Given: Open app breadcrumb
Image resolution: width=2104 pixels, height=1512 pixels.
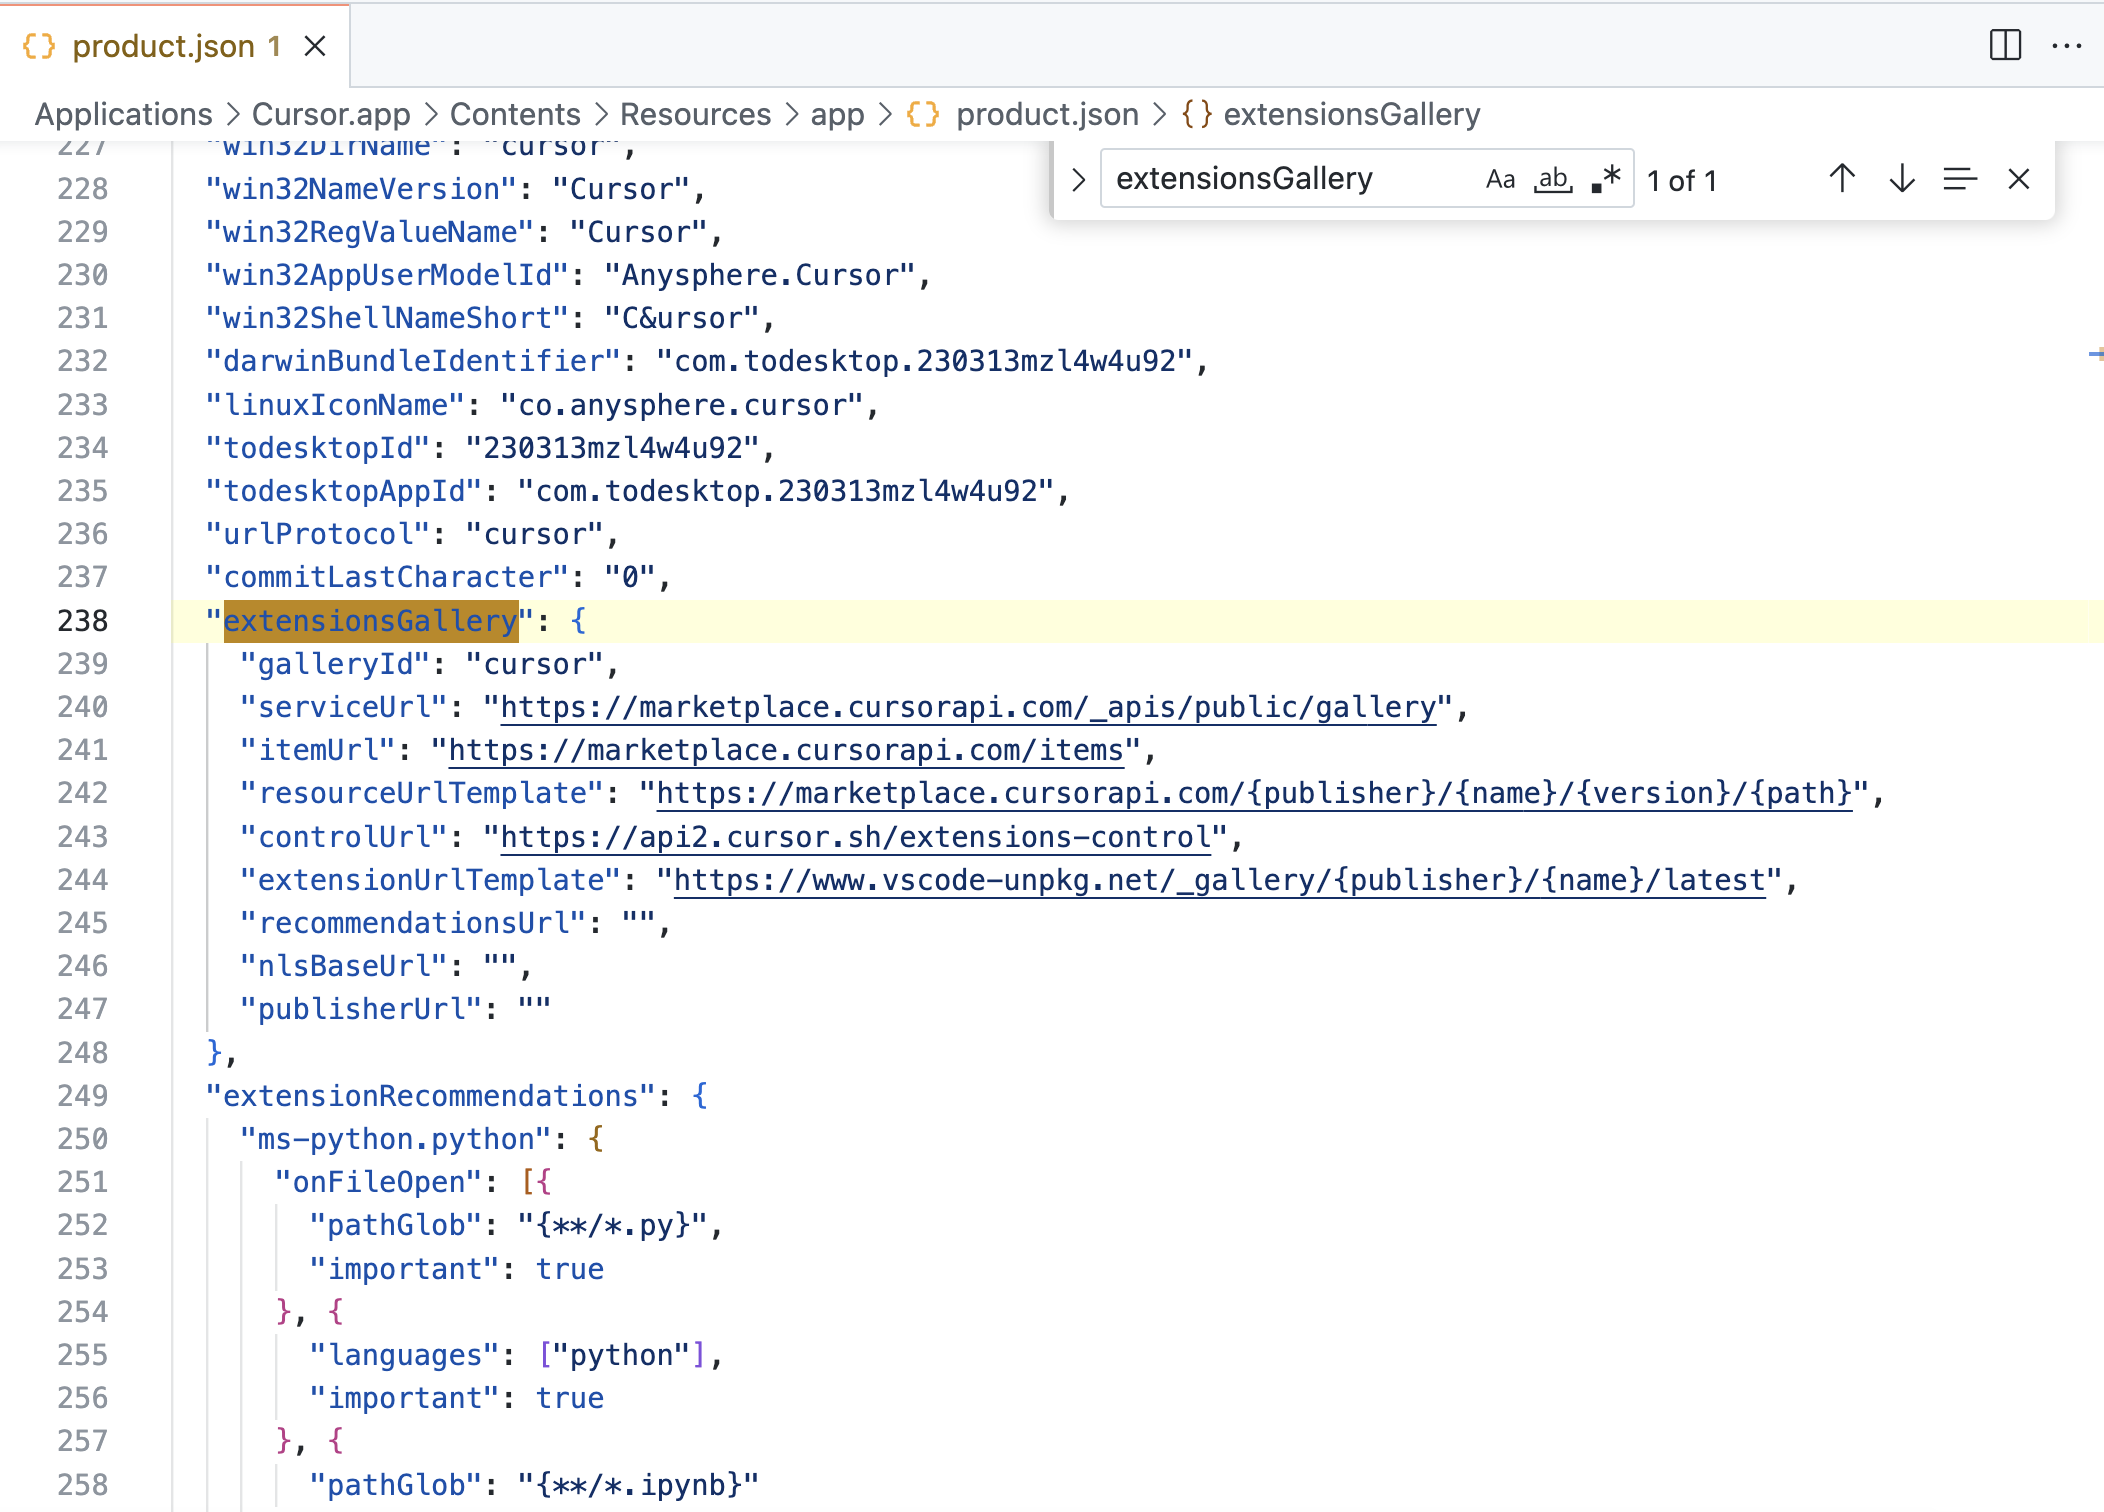Looking at the screenshot, I should pos(837,114).
